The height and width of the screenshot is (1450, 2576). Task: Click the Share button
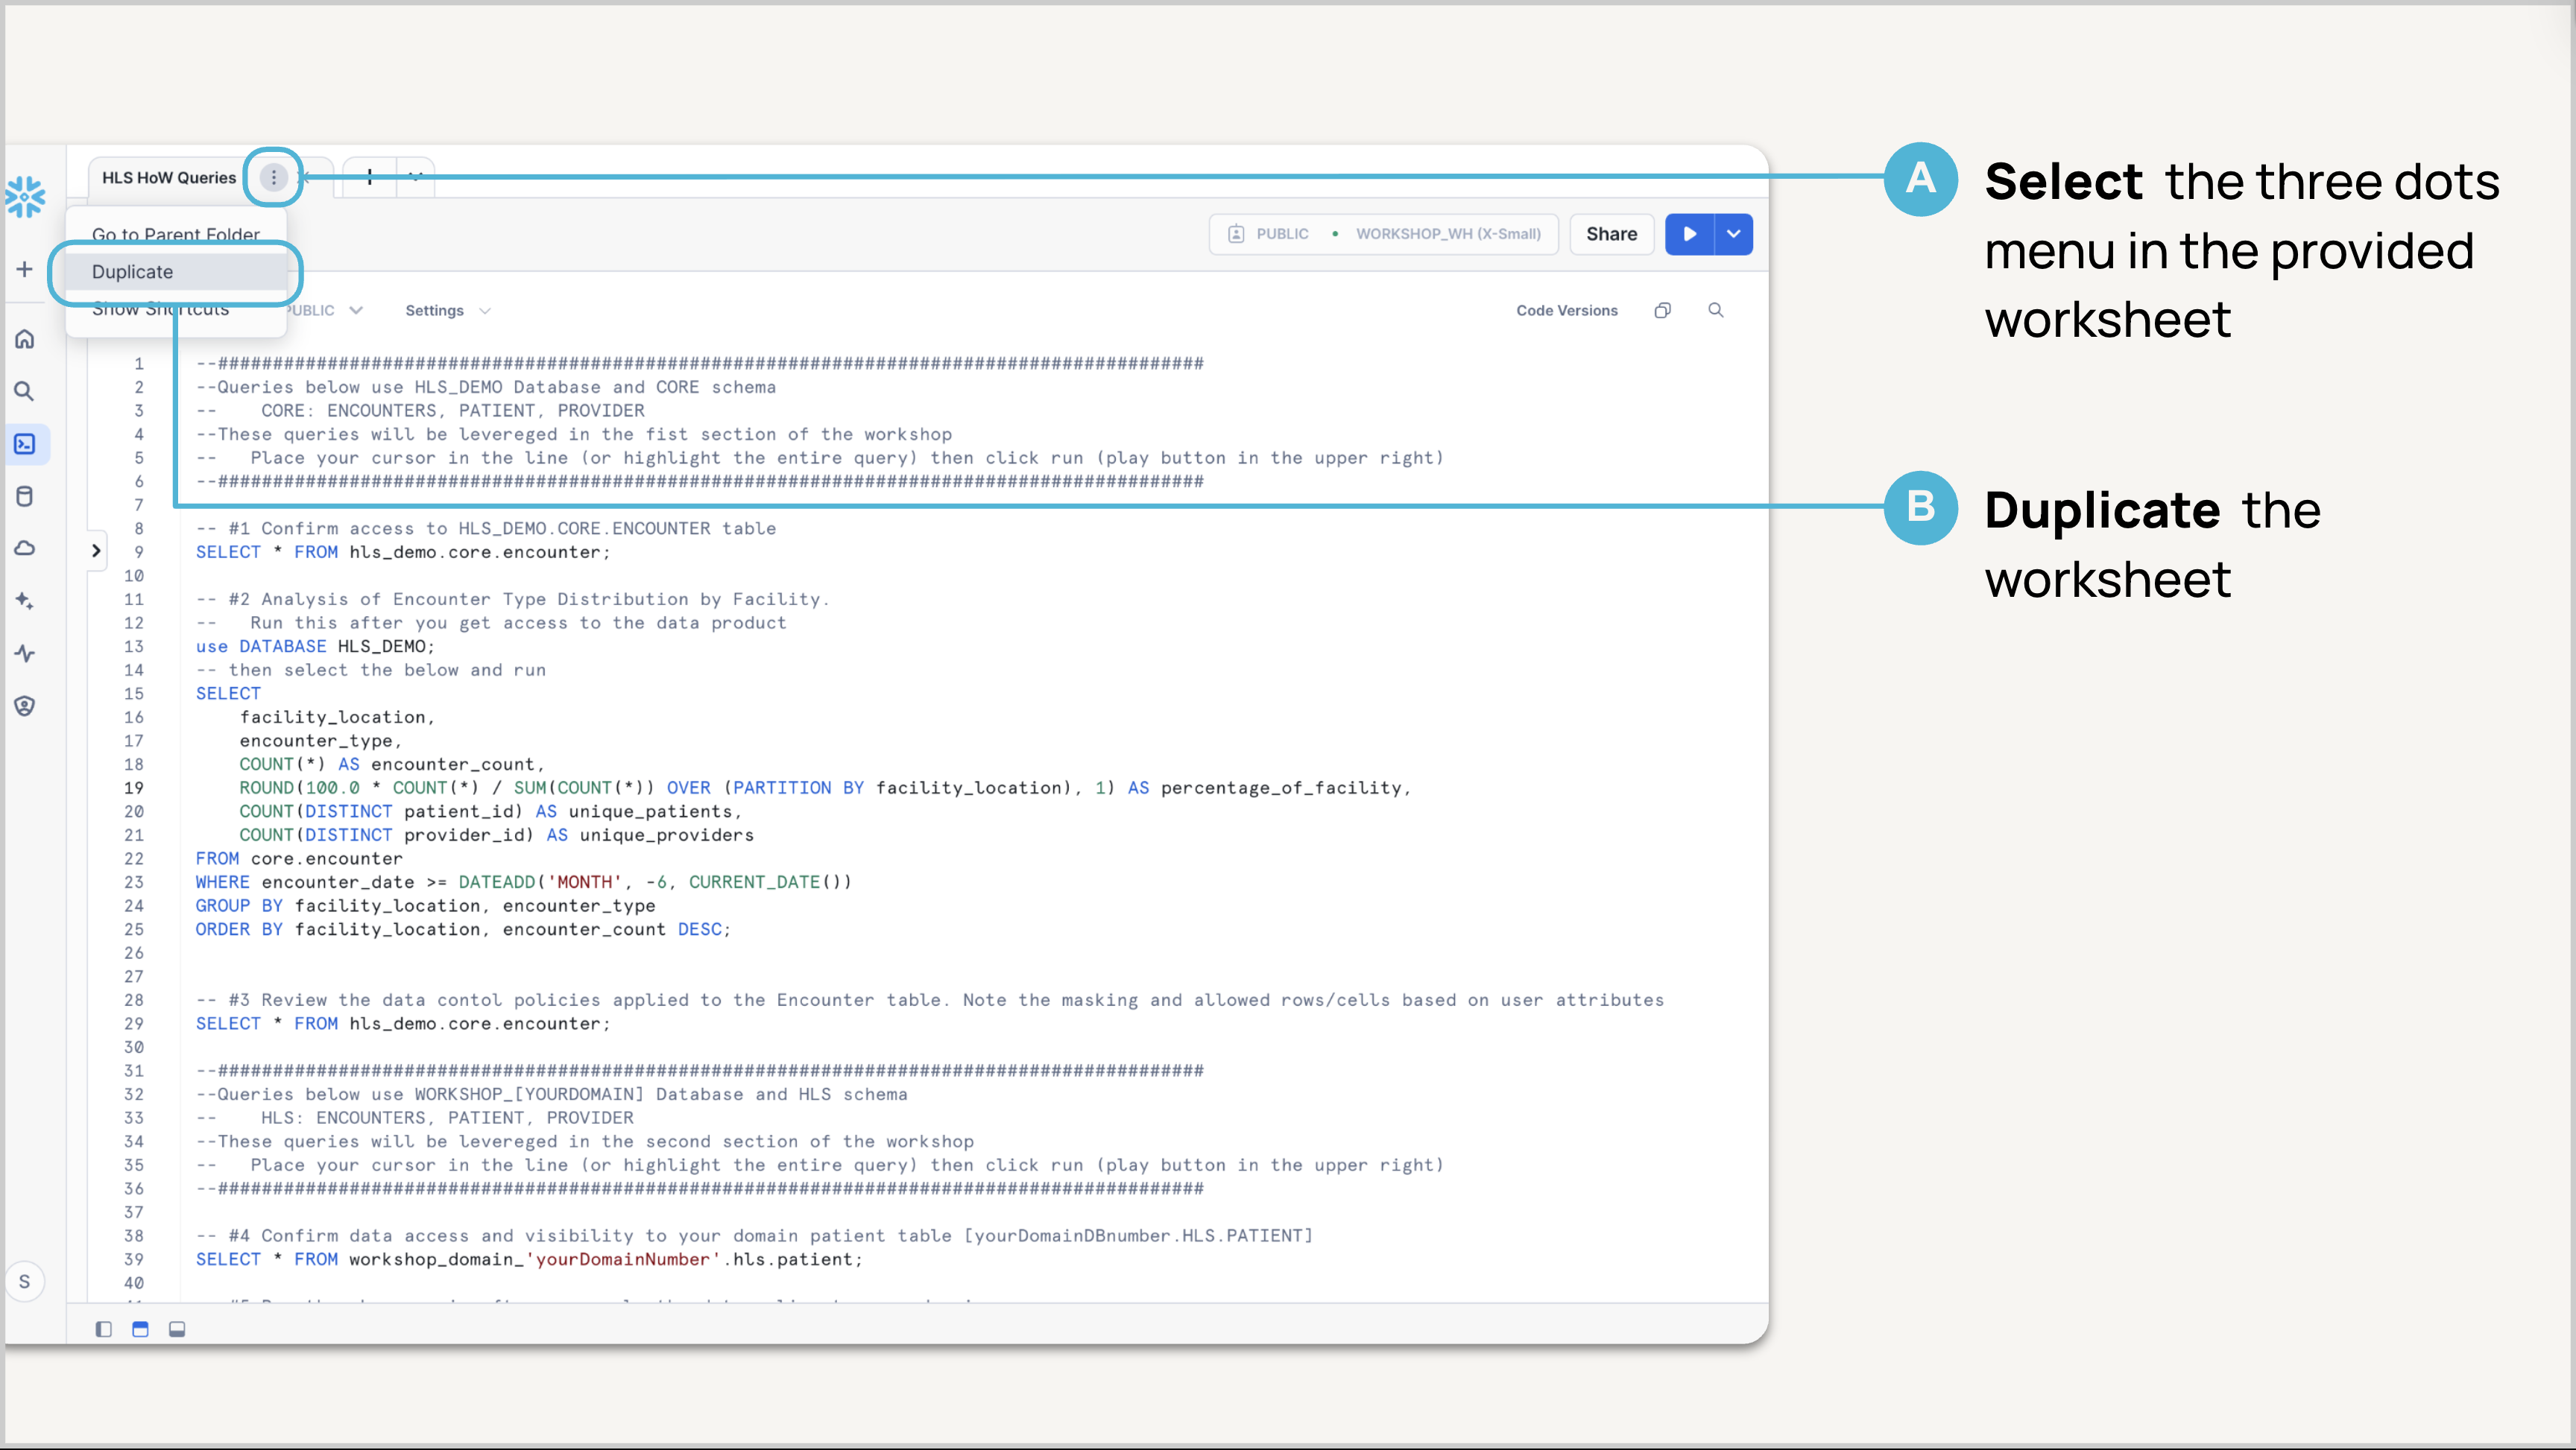pos(1611,234)
